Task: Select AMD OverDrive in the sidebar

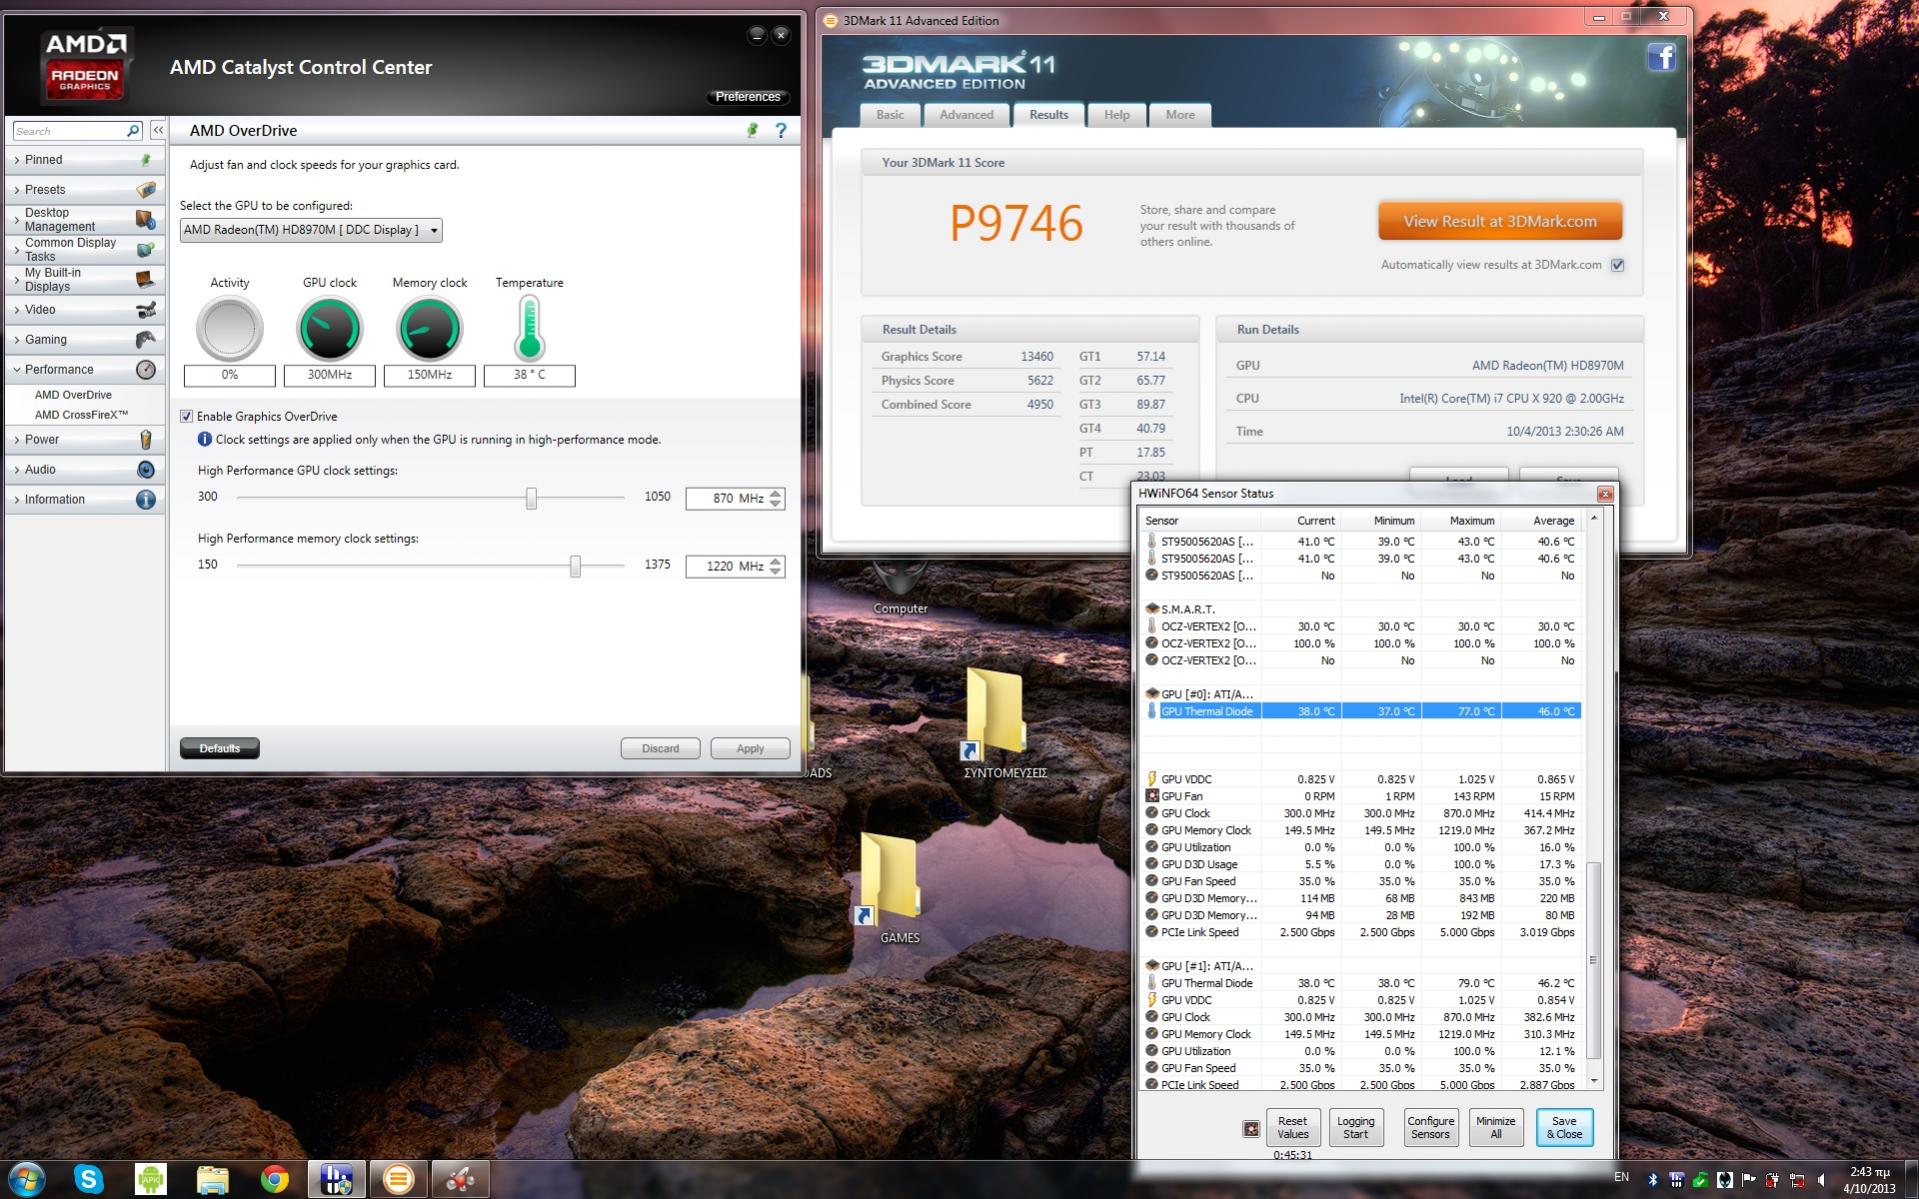Action: point(73,395)
